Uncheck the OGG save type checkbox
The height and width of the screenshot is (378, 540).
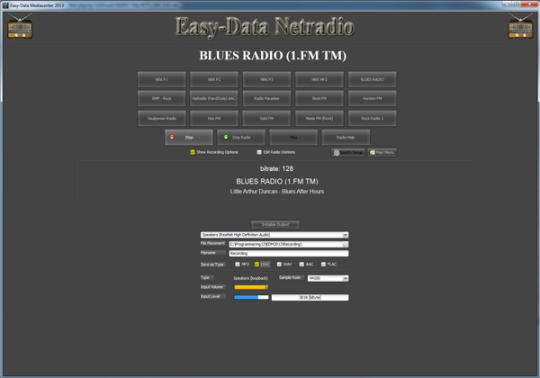[257, 264]
